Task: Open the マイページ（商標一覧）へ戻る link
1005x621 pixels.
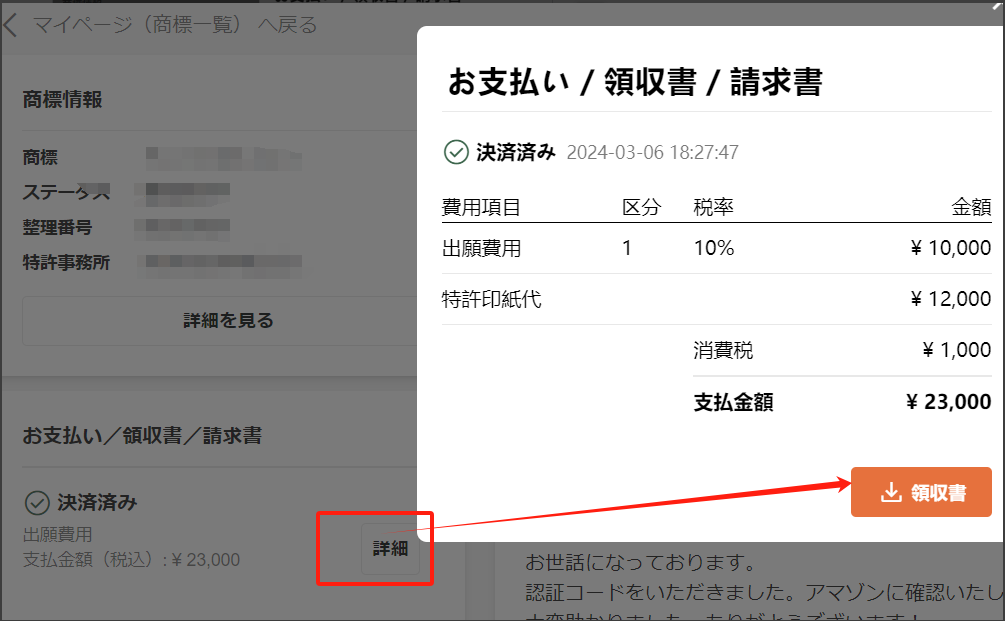Action: tap(175, 25)
